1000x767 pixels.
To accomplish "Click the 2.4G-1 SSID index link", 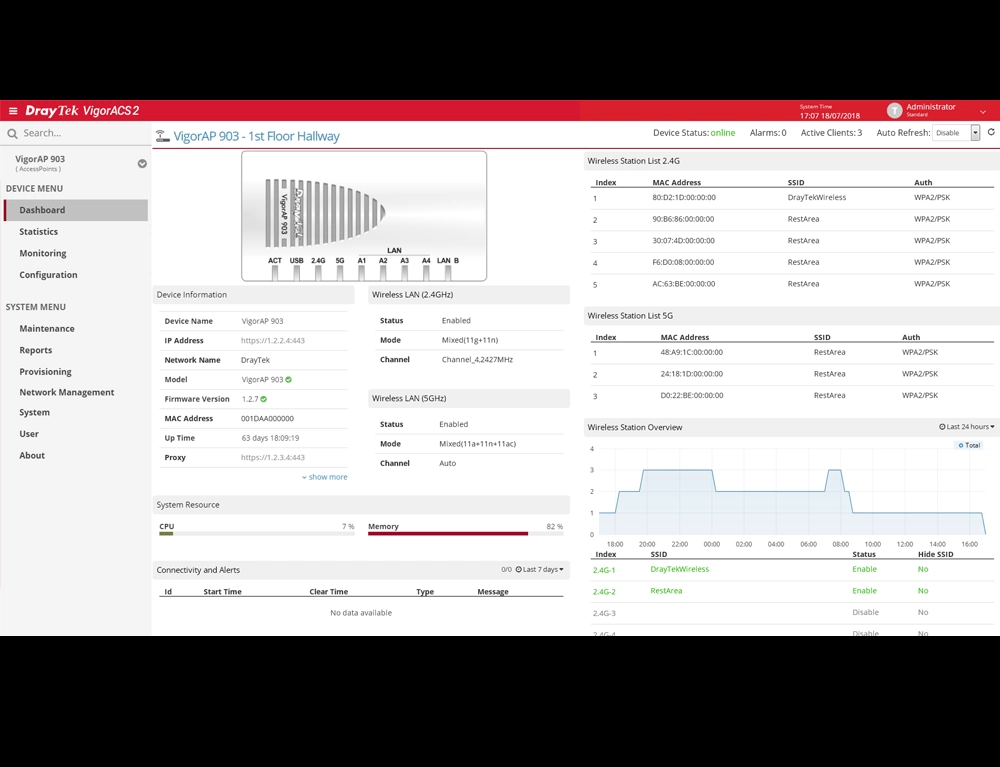I will click(604, 570).
